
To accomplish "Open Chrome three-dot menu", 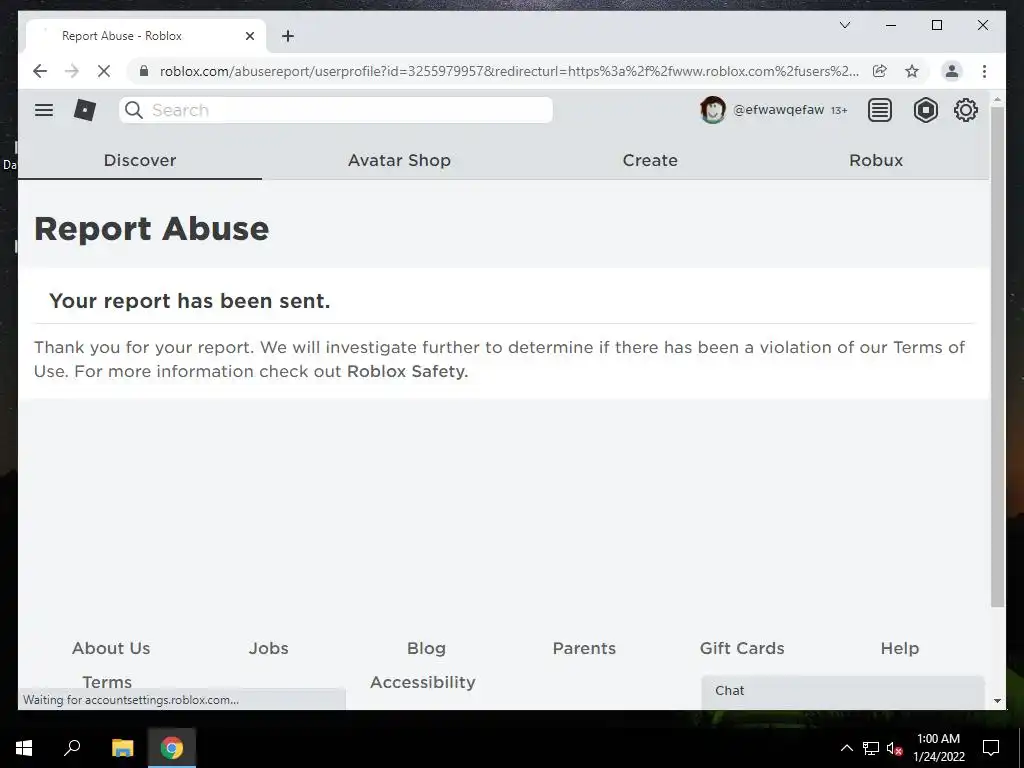I will pos(984,71).
